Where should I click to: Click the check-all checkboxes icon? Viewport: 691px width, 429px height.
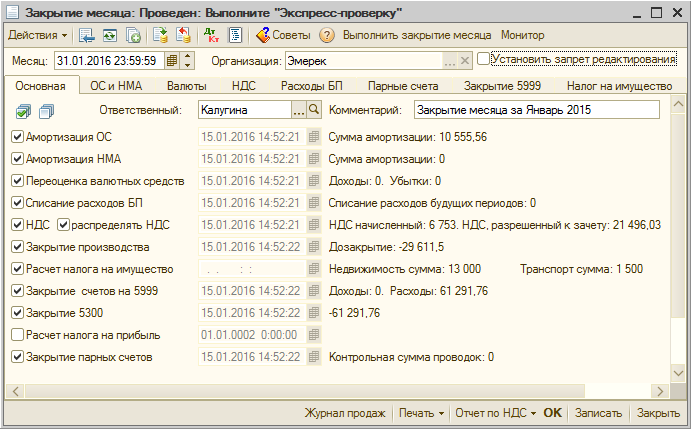click(25, 110)
